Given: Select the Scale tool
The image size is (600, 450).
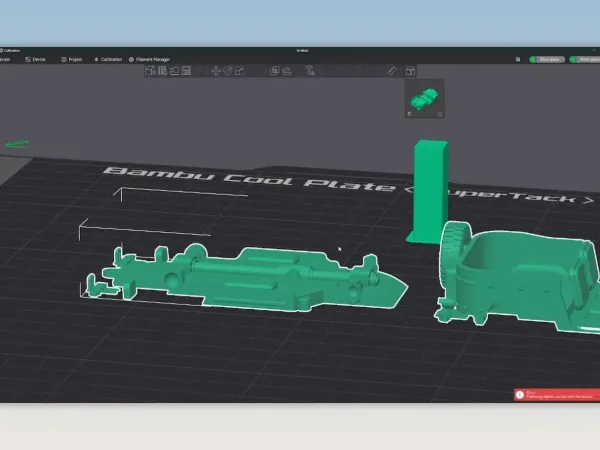Looking at the screenshot, I should (240, 71).
